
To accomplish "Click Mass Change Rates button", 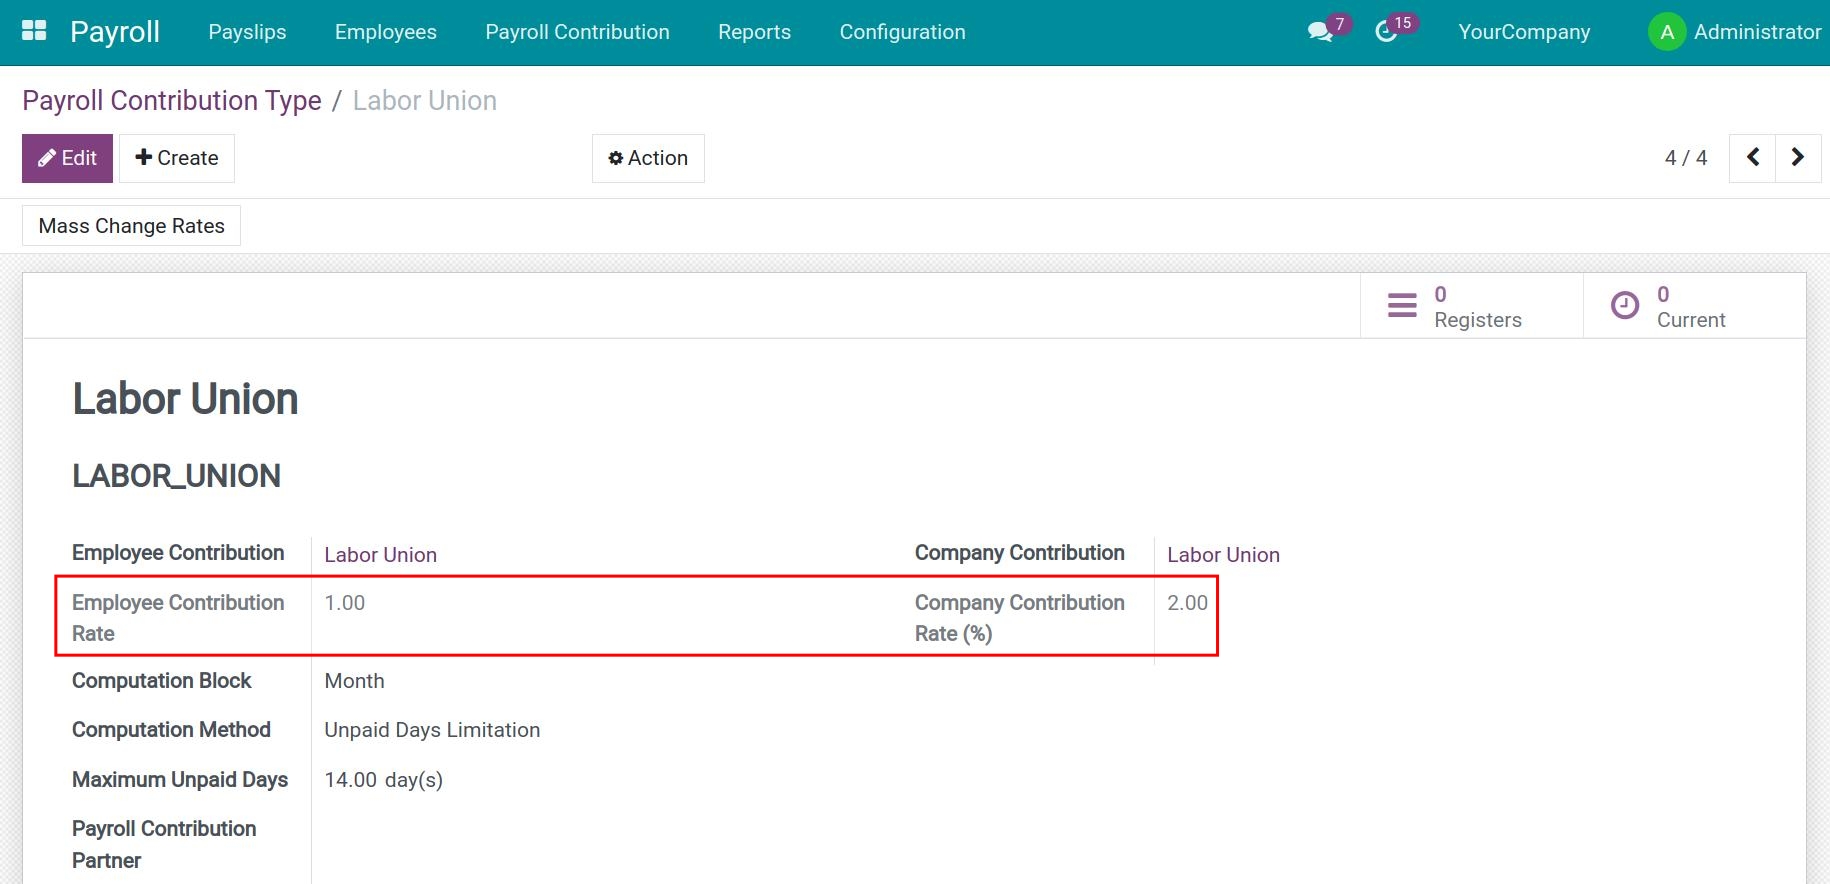I will (x=131, y=226).
